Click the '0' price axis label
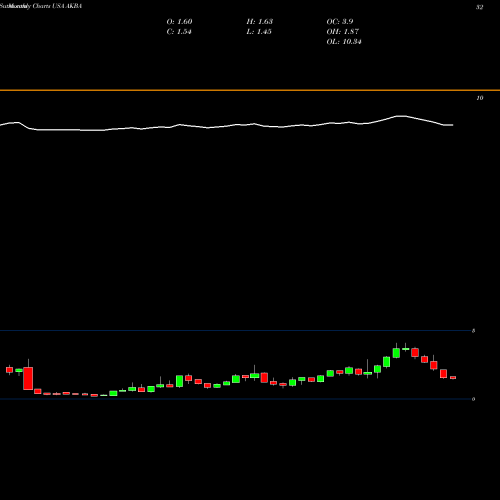 point(473,399)
